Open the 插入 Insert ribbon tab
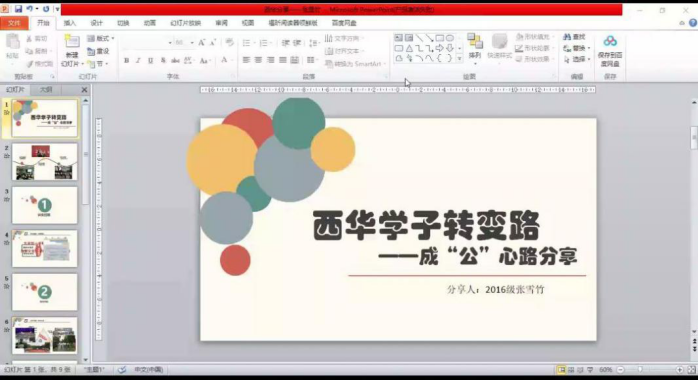The image size is (698, 381). (70, 23)
